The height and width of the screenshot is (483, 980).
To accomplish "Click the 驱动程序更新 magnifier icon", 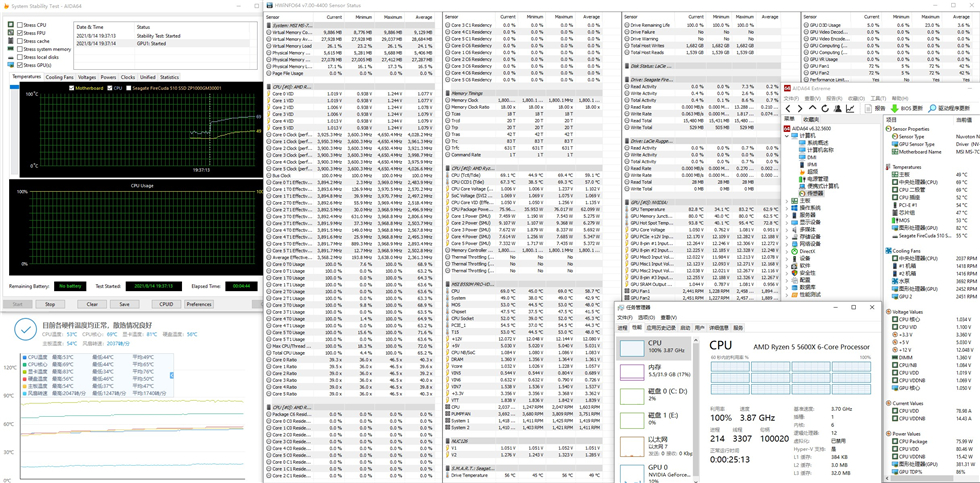I will coord(931,108).
